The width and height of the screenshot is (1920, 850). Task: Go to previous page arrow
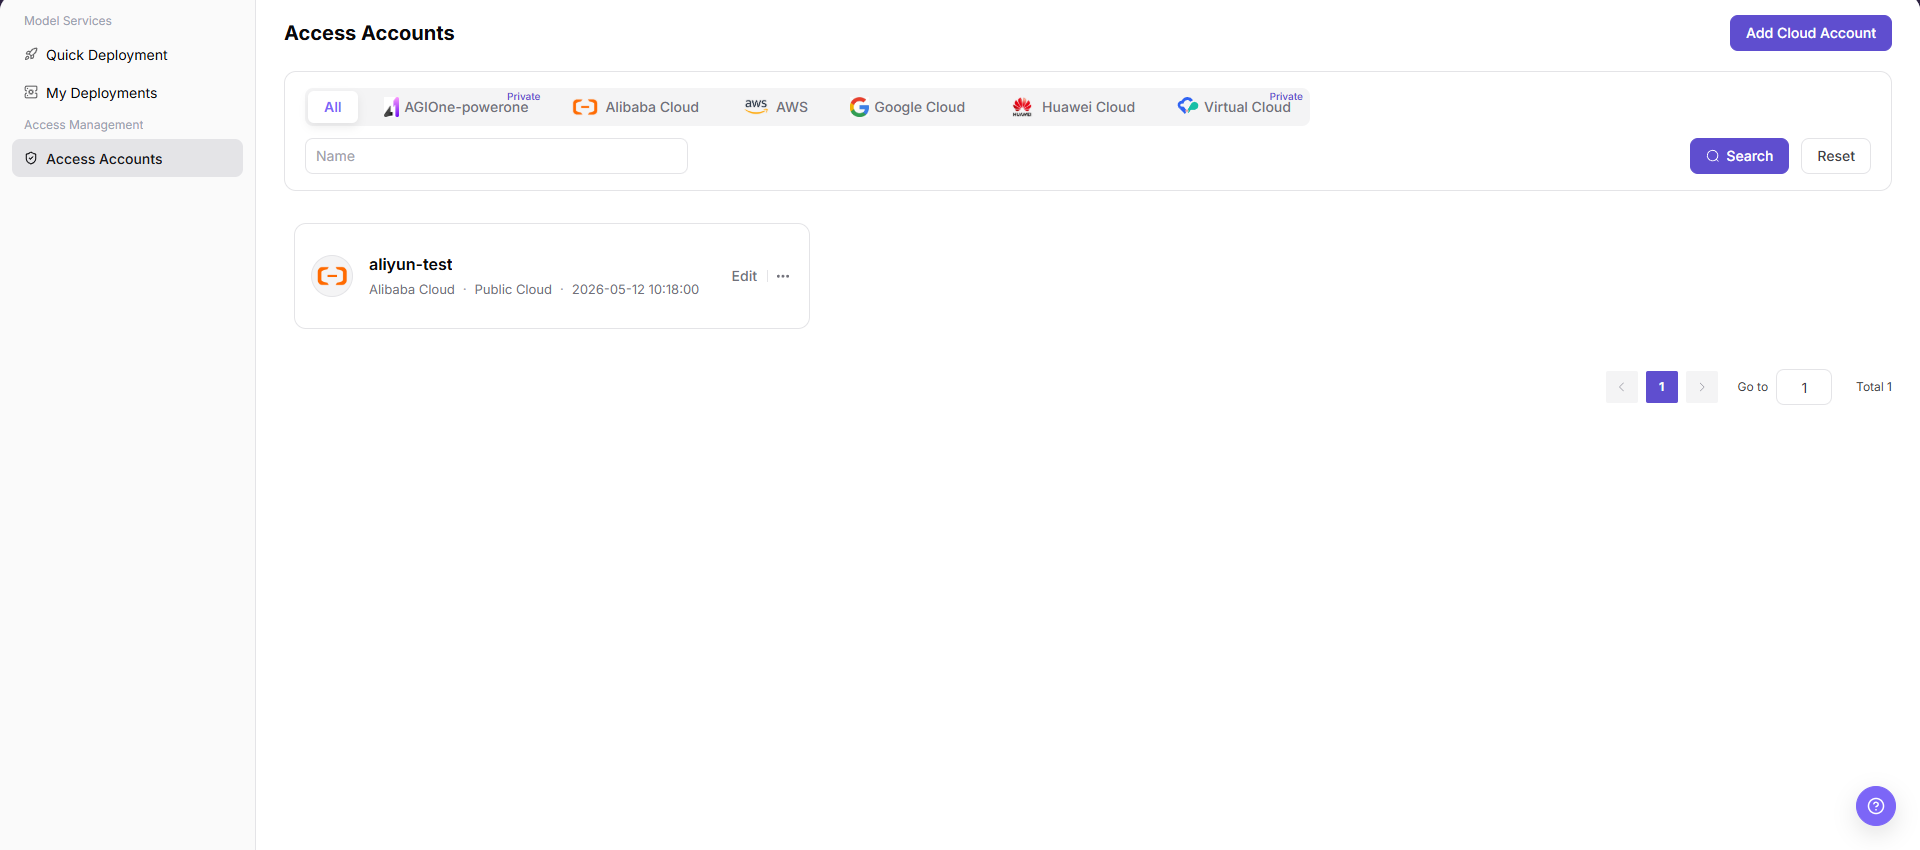(x=1621, y=387)
